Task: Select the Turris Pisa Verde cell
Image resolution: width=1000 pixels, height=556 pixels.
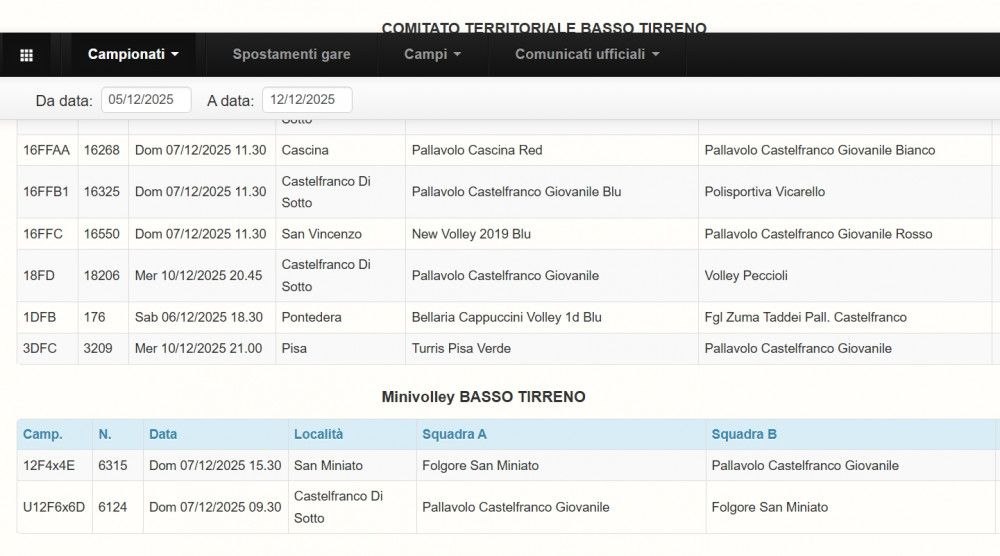Action: [461, 349]
